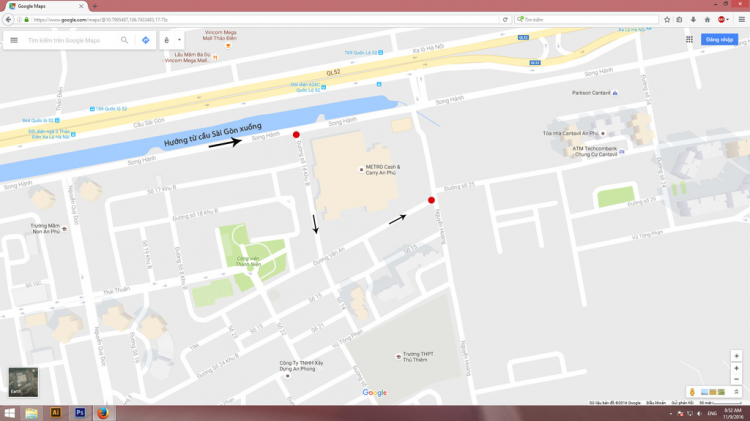The width and height of the screenshot is (750, 421).
Task: Click the Đăng nhập sign-in button
Action: (x=719, y=40)
